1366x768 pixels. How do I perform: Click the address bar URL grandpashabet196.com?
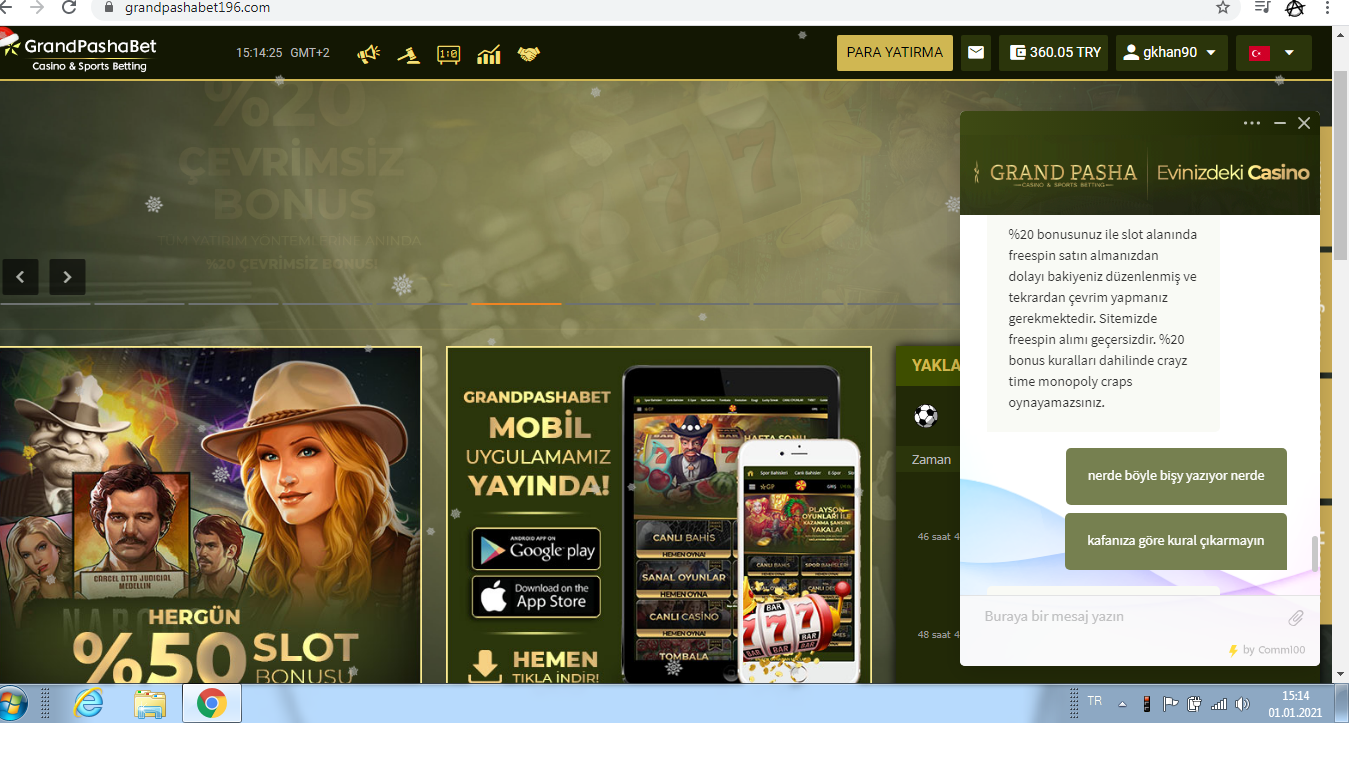click(x=197, y=8)
